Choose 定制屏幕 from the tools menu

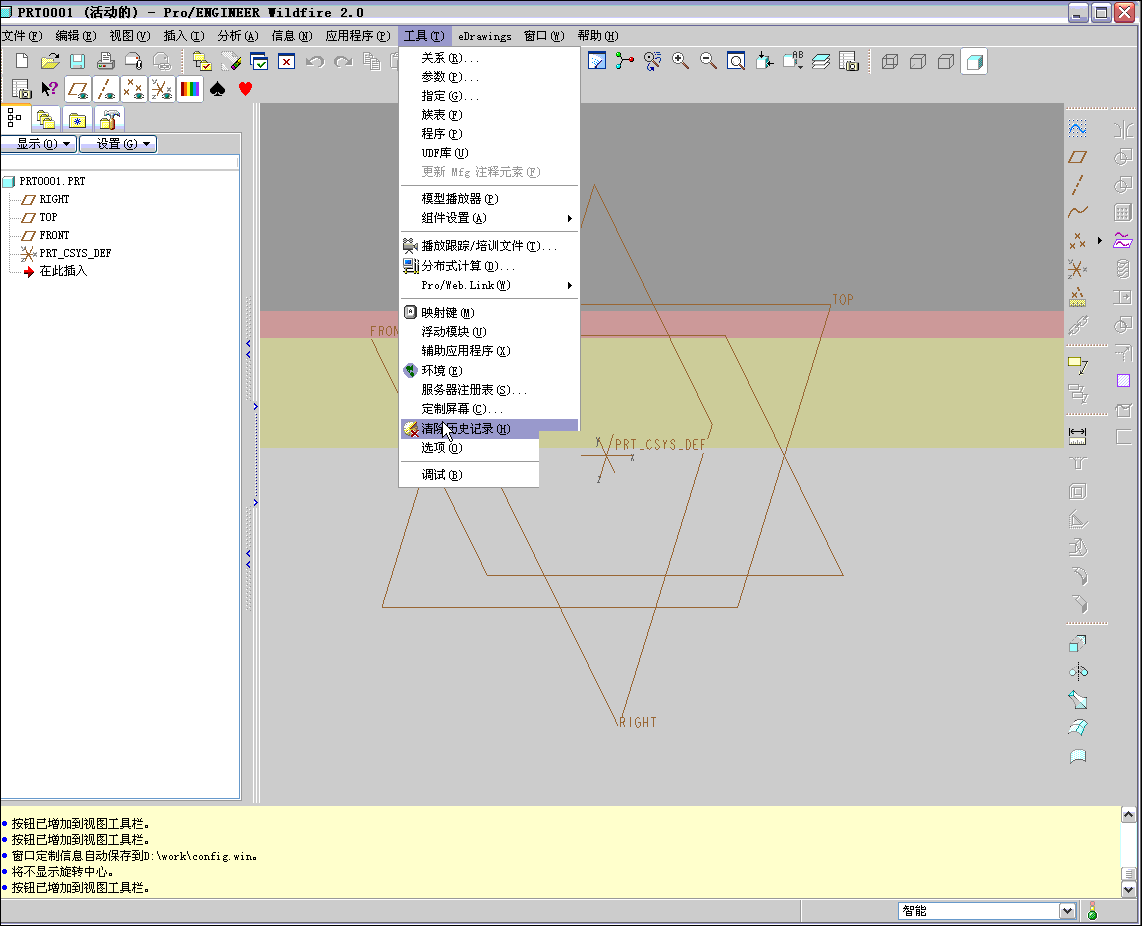(489, 409)
